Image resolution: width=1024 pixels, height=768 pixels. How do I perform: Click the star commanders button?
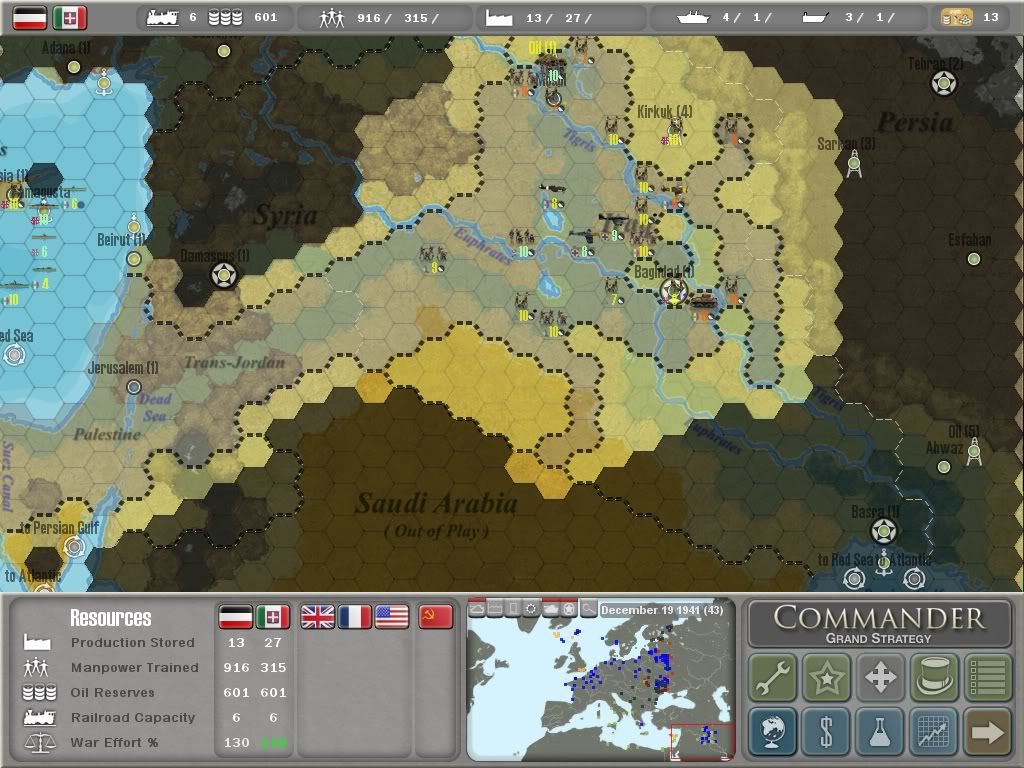(x=826, y=677)
